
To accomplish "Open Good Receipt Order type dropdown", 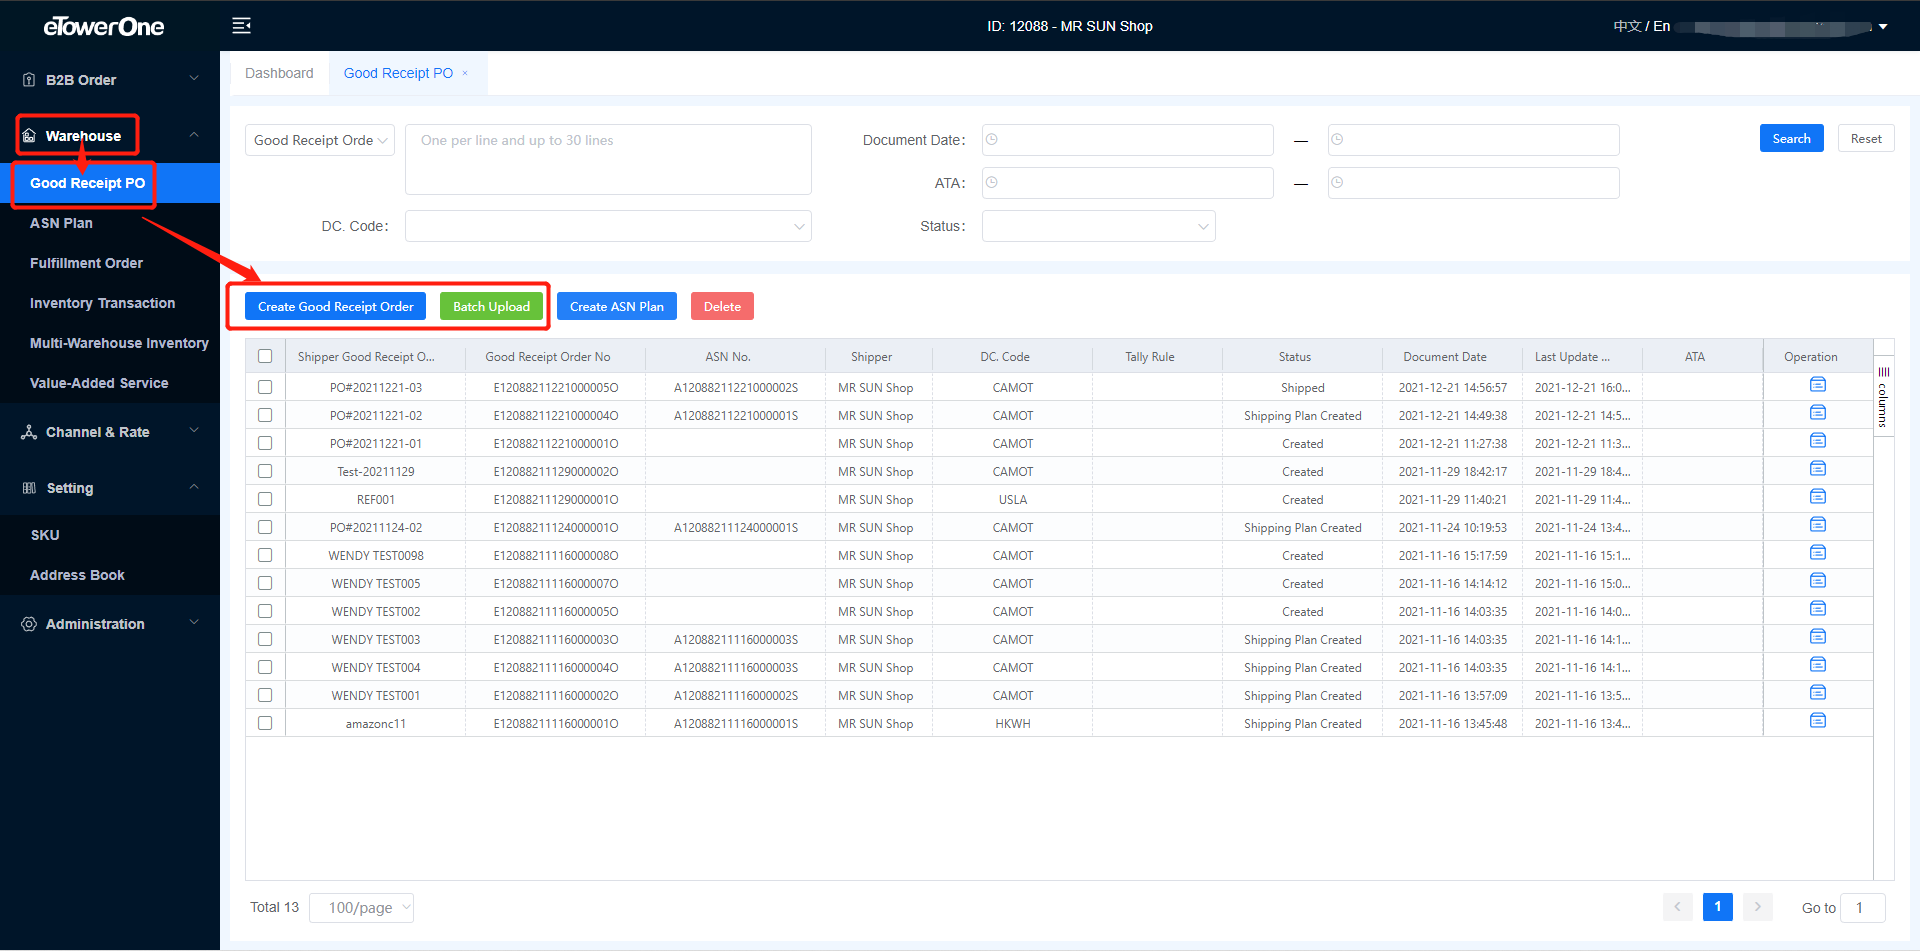I will pos(320,140).
